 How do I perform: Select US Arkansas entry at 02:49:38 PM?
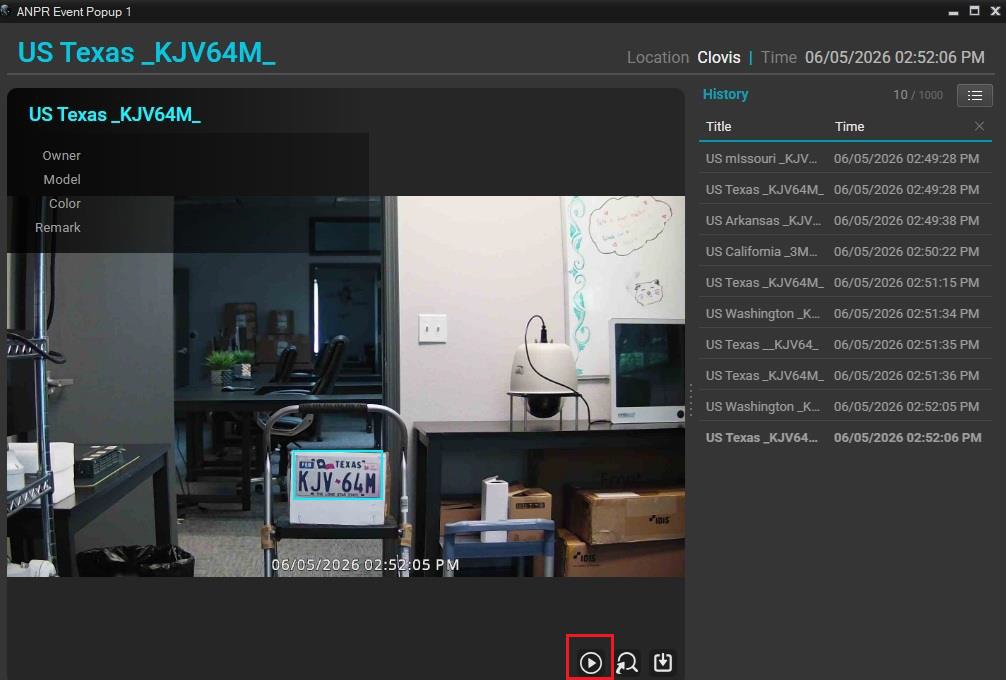845,221
